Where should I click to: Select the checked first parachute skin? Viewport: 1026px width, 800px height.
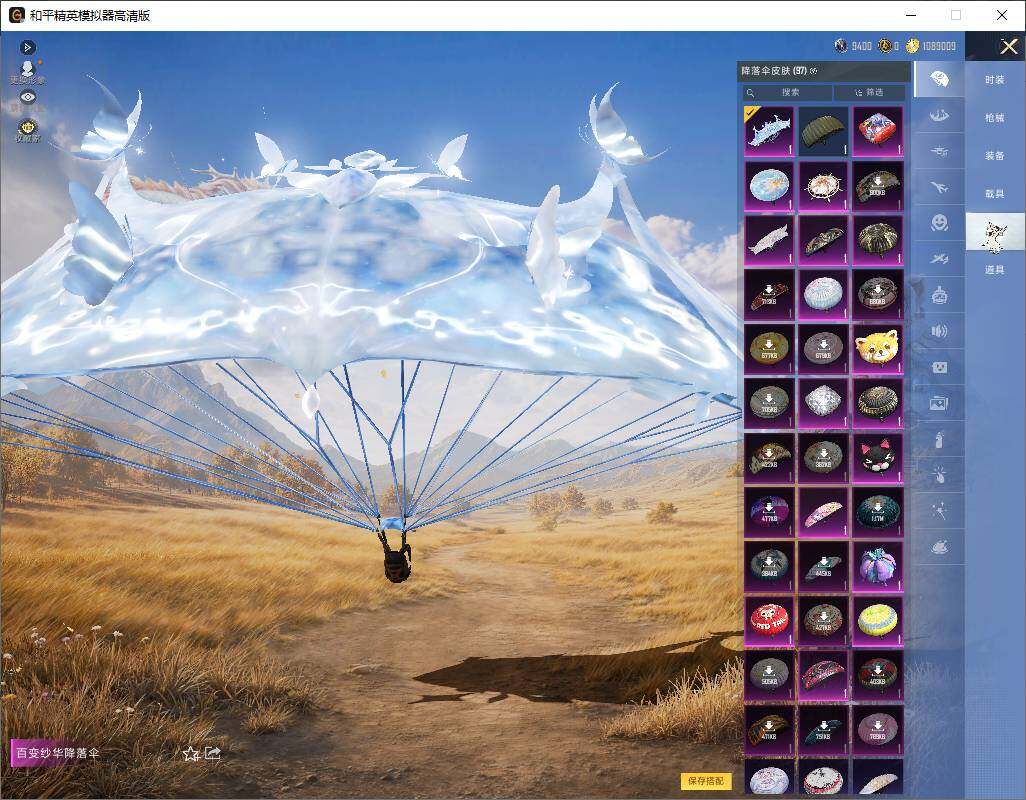pos(769,131)
